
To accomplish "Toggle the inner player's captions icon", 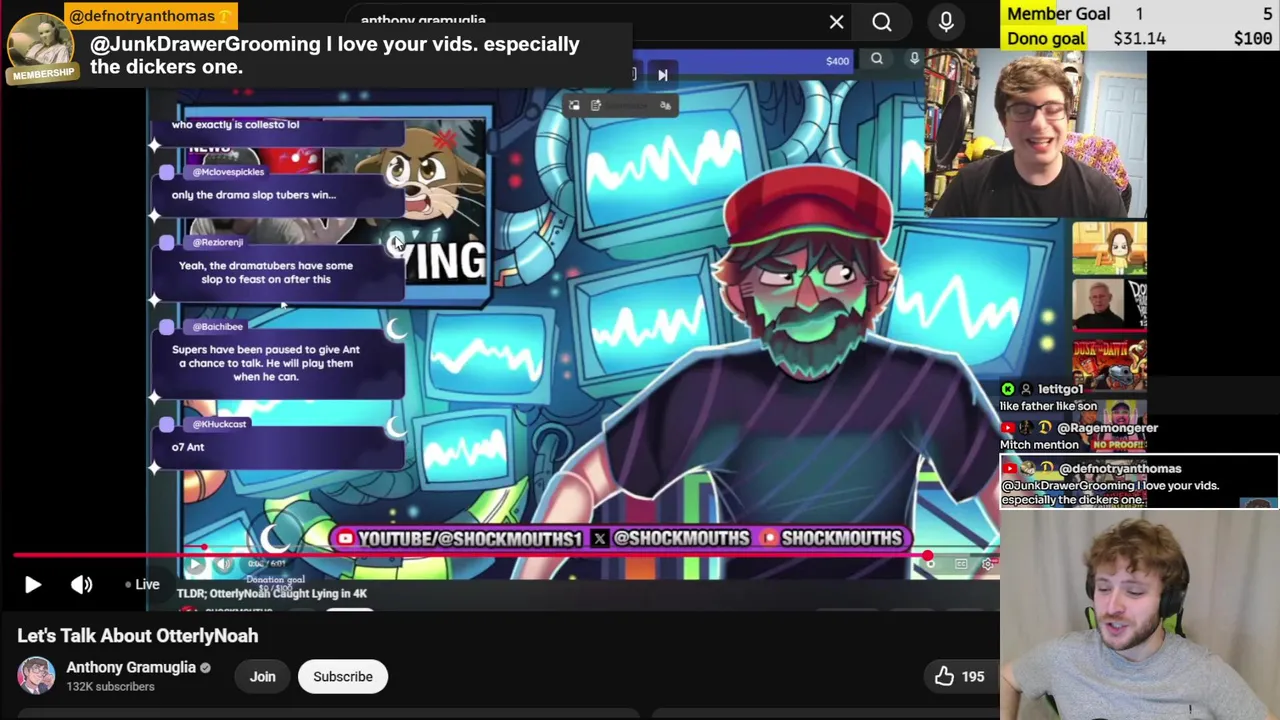I will click(961, 564).
